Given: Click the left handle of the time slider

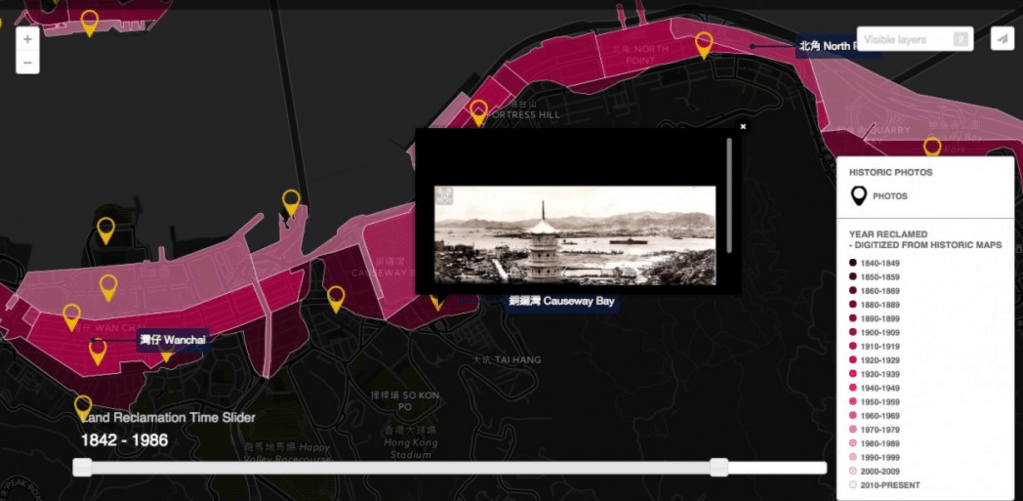Looking at the screenshot, I should click(83, 467).
